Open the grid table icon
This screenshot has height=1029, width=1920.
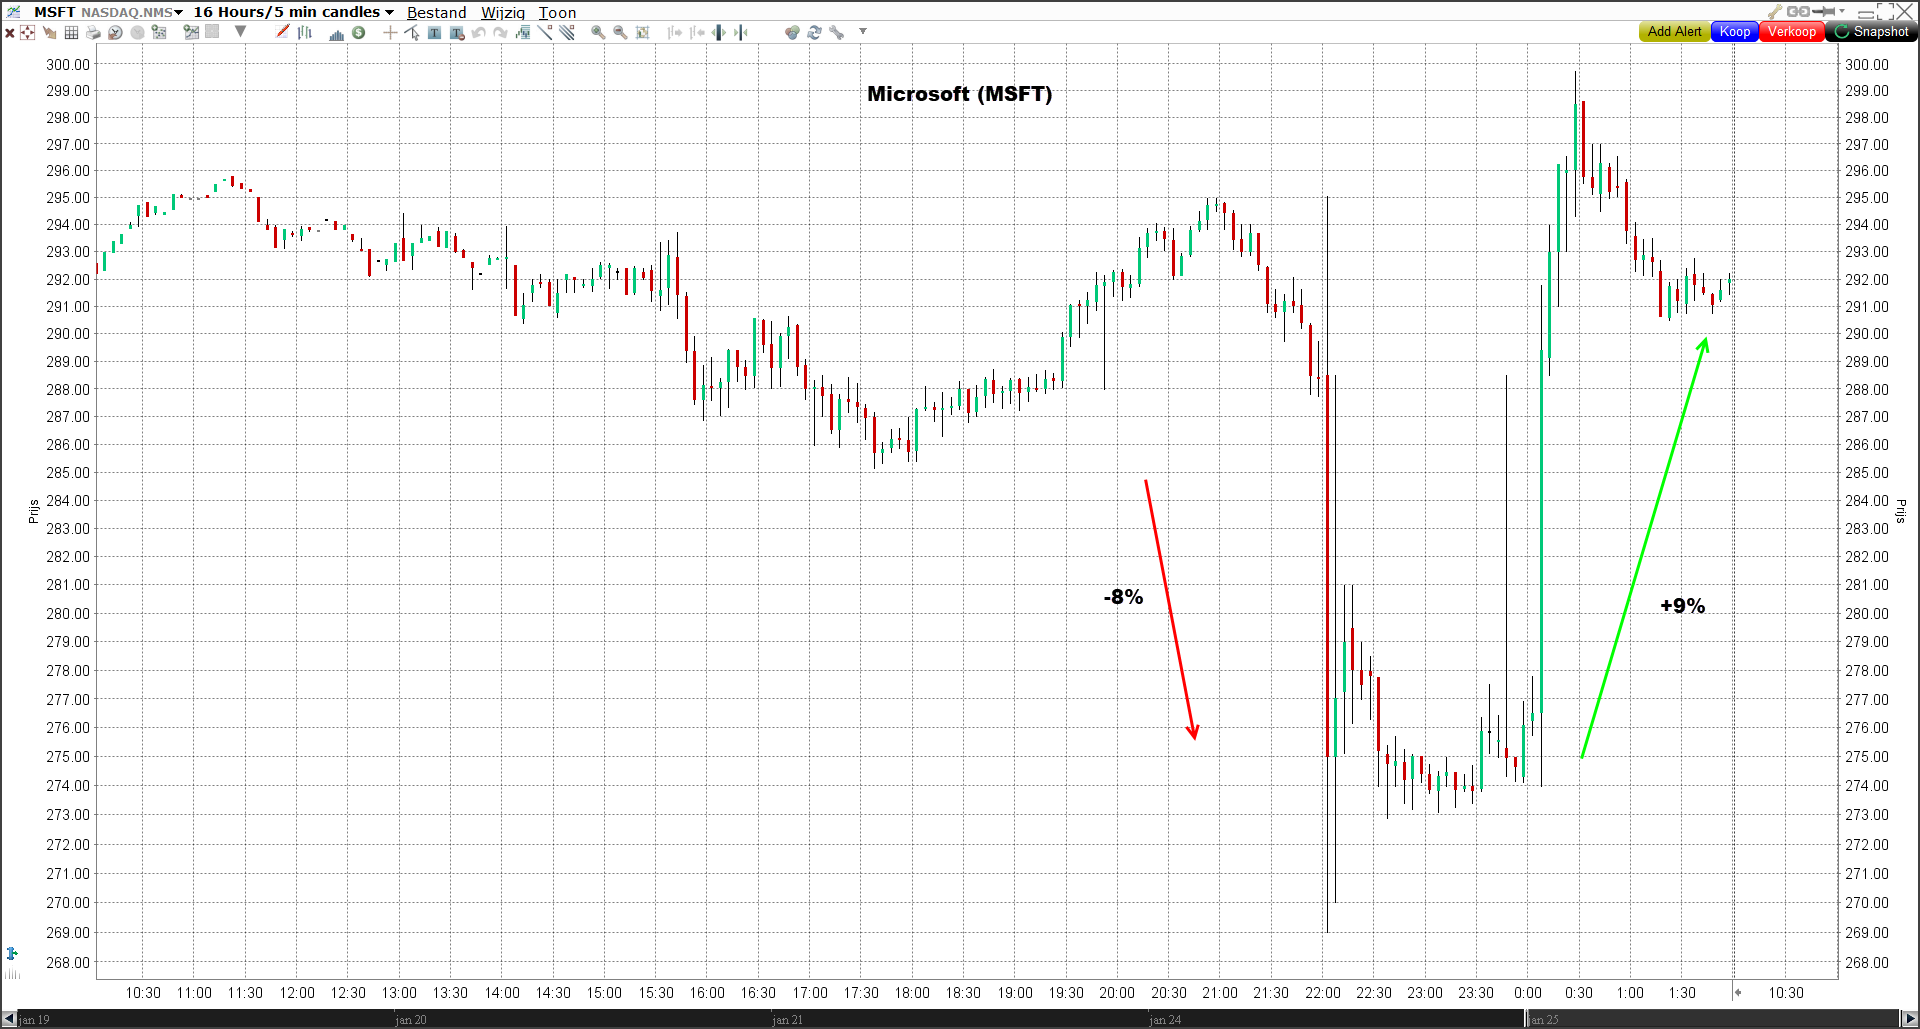[71, 32]
